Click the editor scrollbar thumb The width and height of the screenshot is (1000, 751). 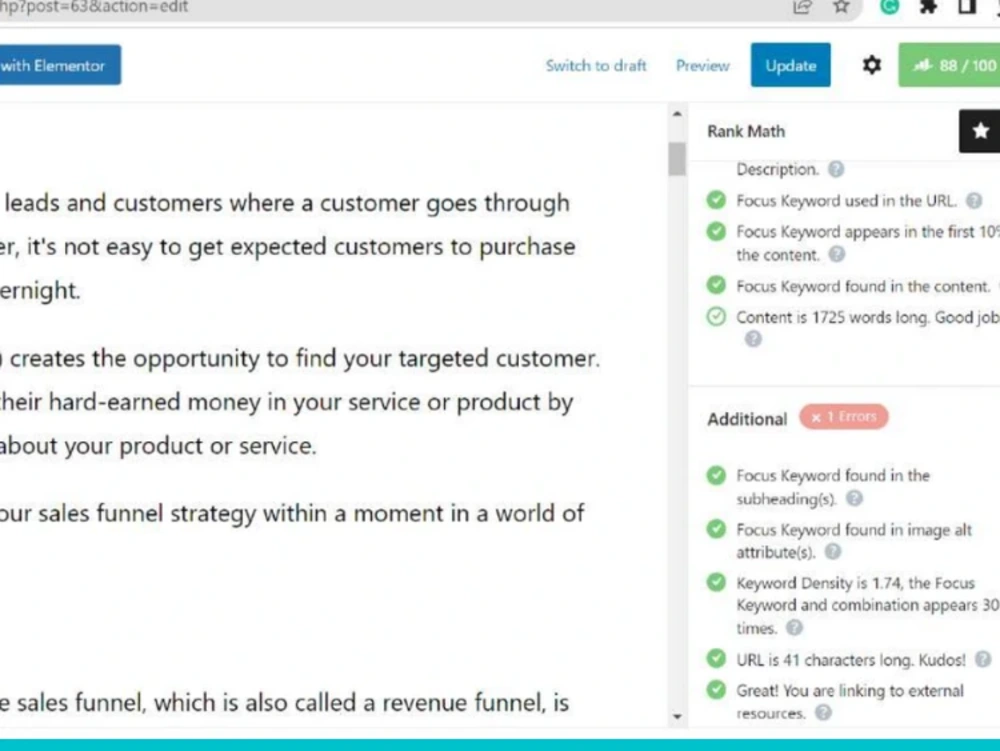click(677, 158)
